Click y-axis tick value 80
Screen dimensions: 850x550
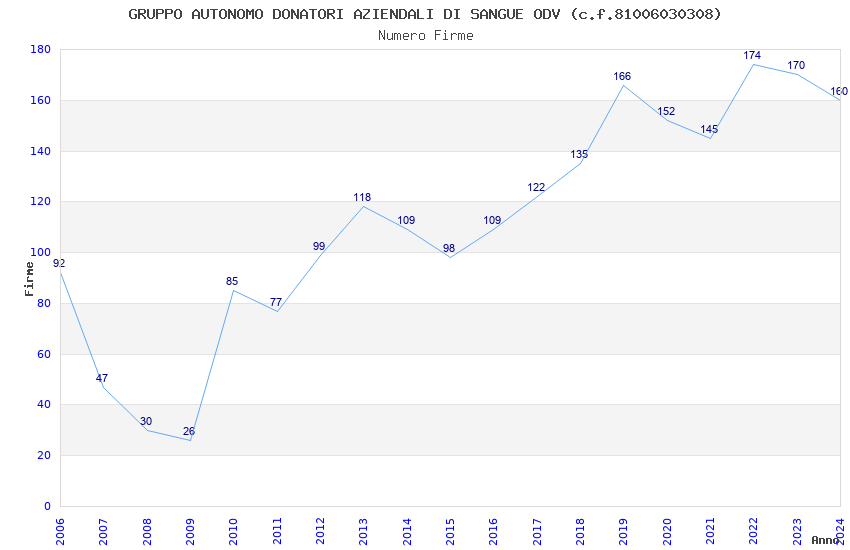[x=44, y=303]
